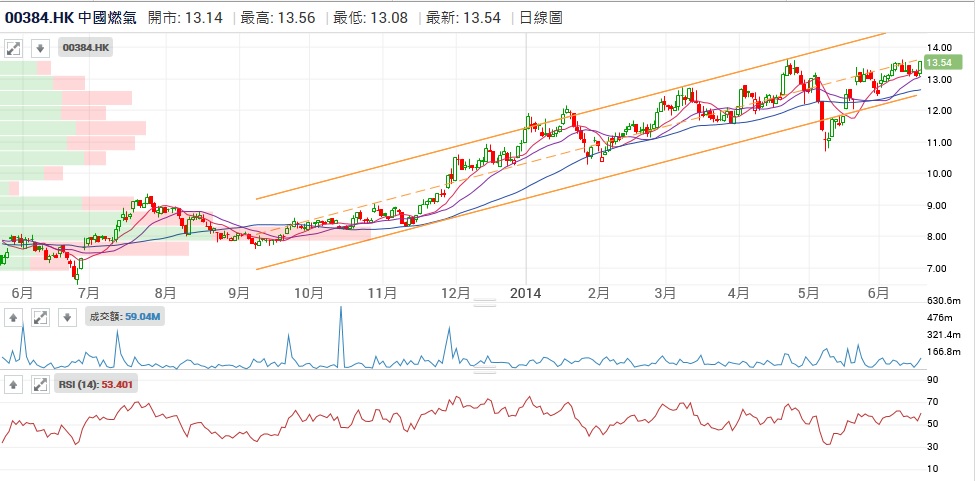This screenshot has height=481, width=975.
Task: Grab the divider between turnover and RSI panels
Action: tap(485, 371)
